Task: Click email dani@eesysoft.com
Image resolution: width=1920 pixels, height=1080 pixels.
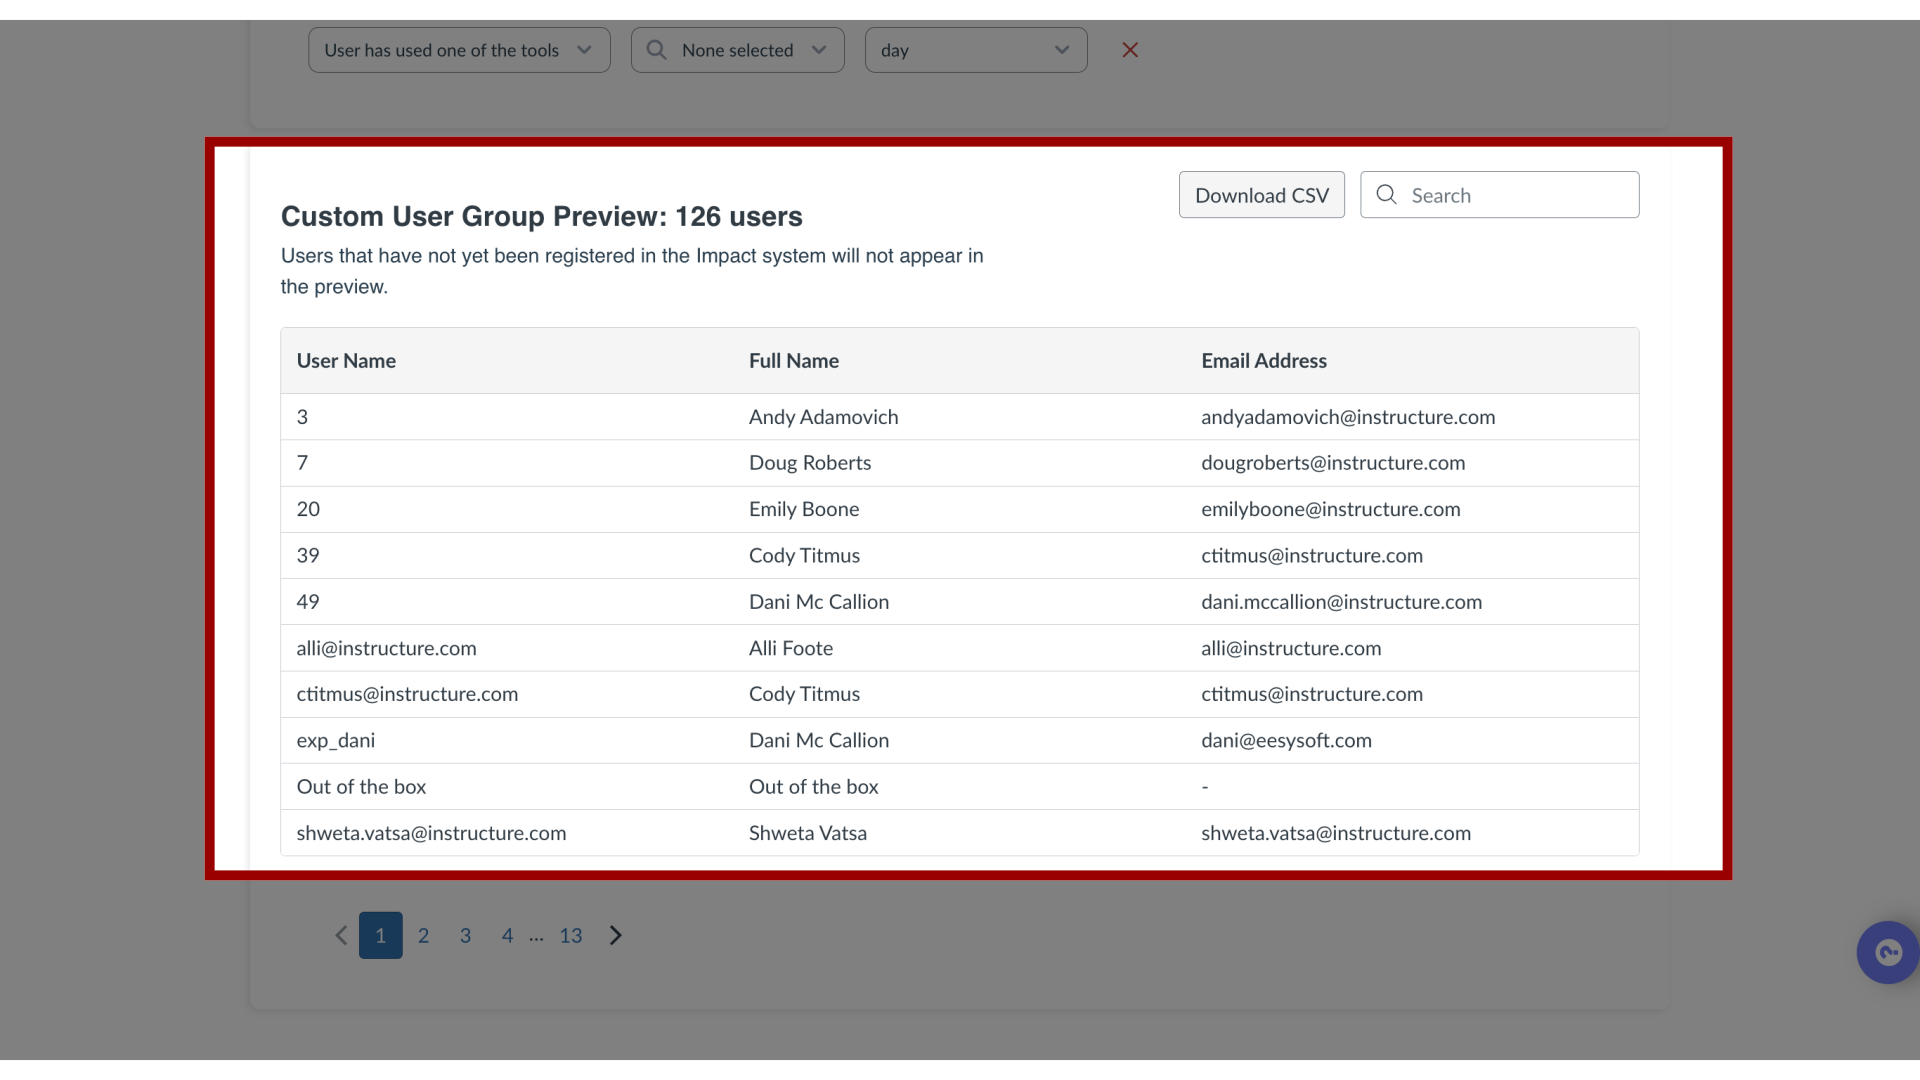Action: pyautogui.click(x=1287, y=741)
